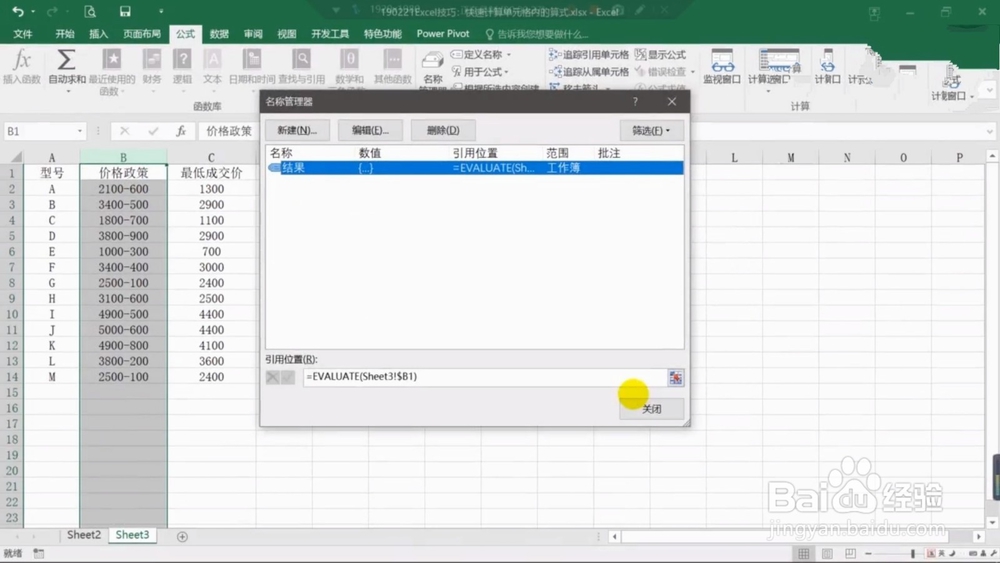Open the Text functions icon
The height and width of the screenshot is (563, 1000).
click(212, 59)
